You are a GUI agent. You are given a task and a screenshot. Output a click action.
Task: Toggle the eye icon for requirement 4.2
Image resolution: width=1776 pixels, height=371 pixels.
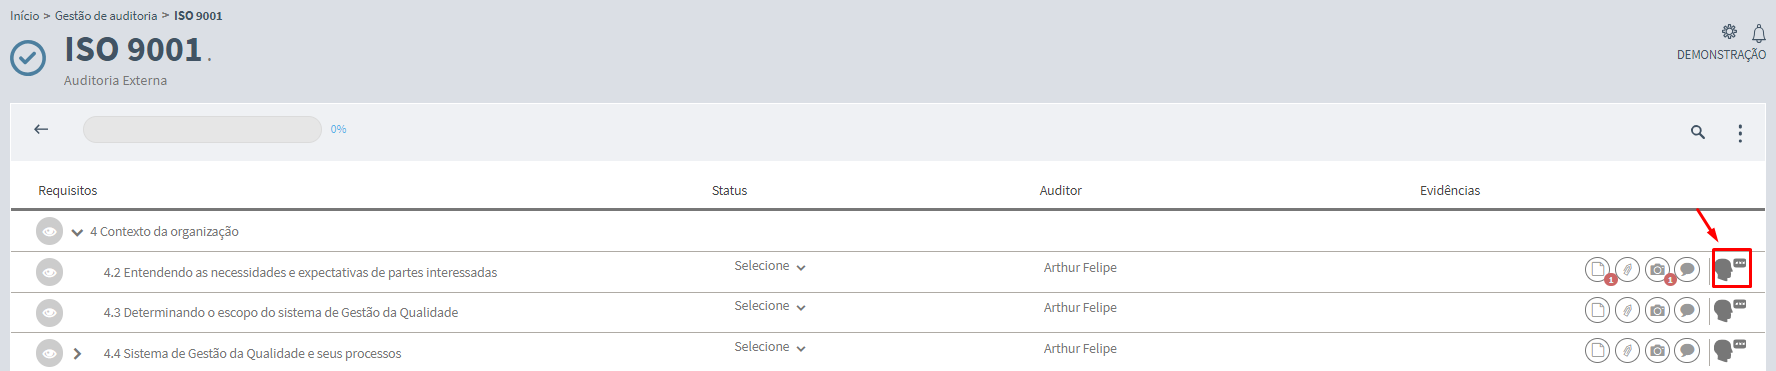coord(49,272)
